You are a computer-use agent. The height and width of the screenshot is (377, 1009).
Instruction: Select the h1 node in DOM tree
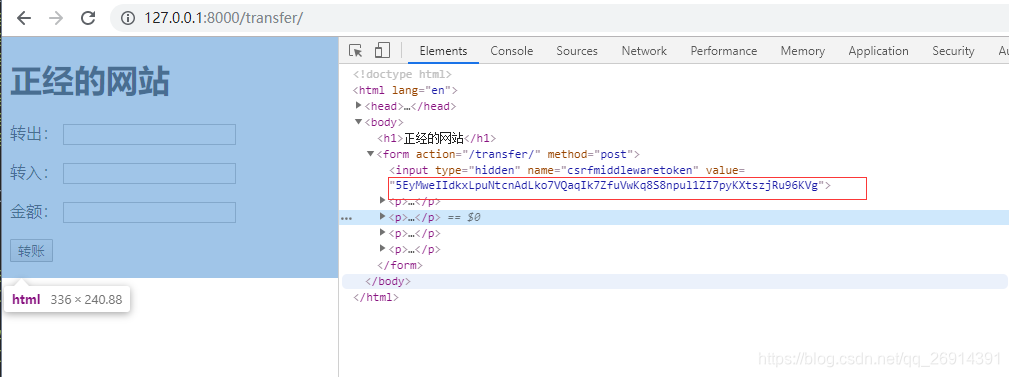(437, 138)
